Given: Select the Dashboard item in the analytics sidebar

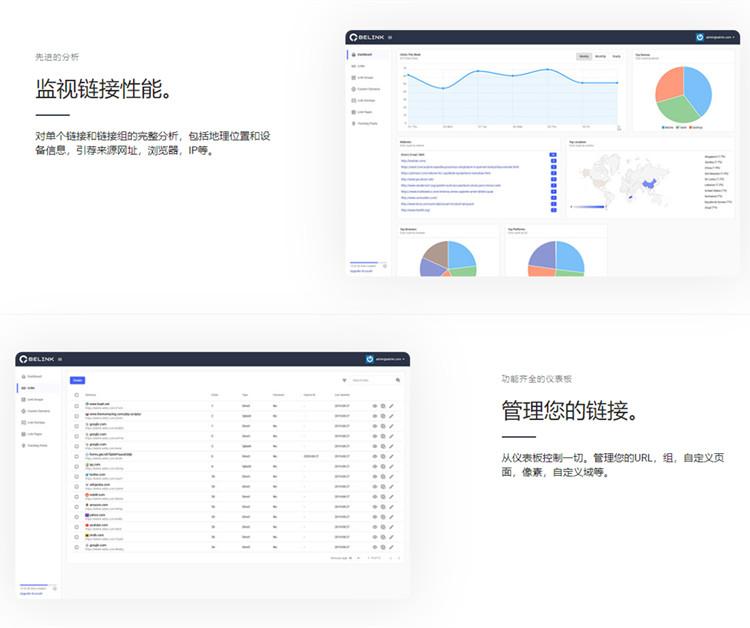Looking at the screenshot, I should pyautogui.click(x=364, y=54).
